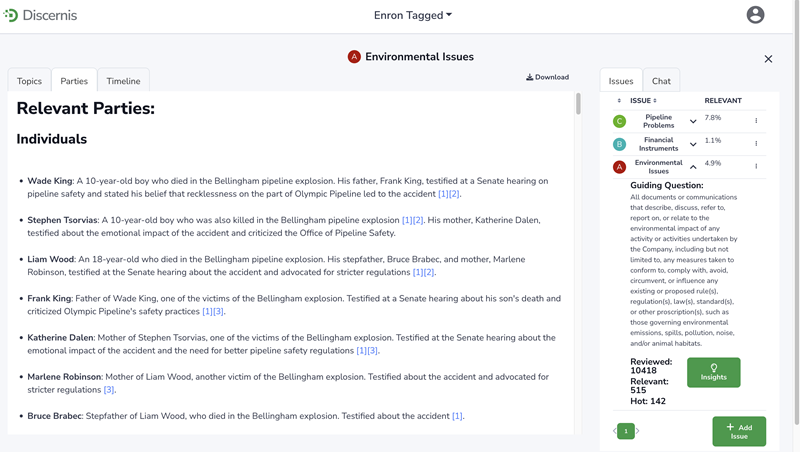Collapse the Environmental Issues details
Viewport: 800px width, 452px height.
click(693, 167)
